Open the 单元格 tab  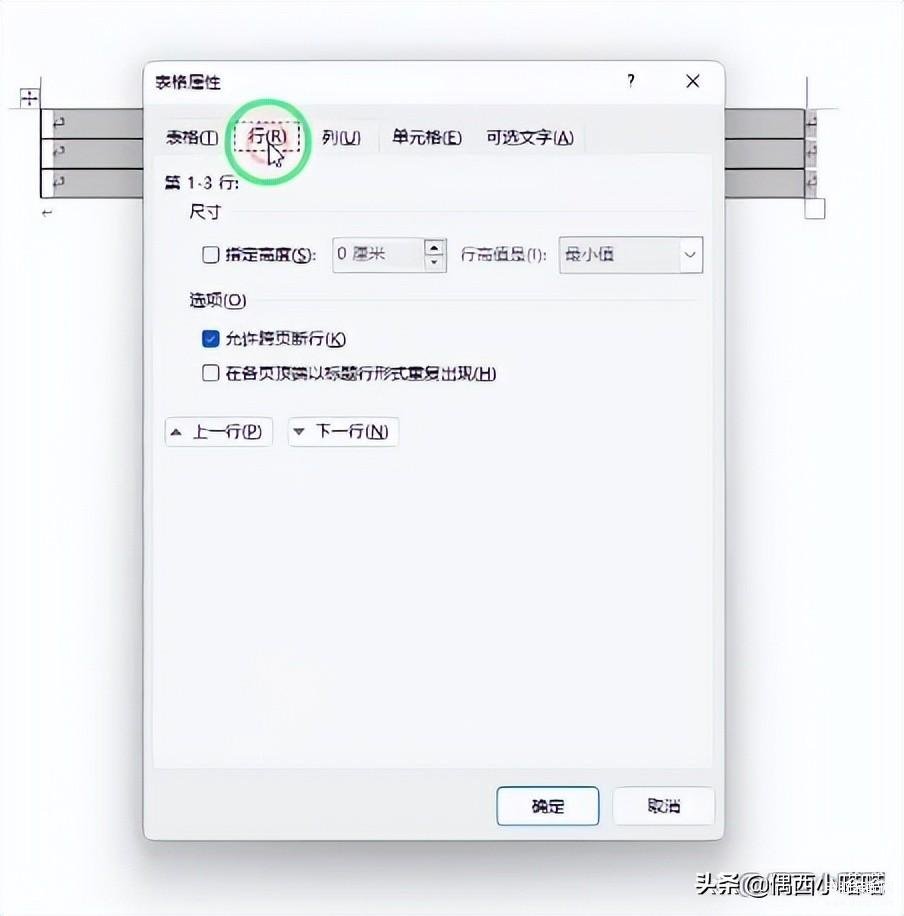(x=427, y=138)
